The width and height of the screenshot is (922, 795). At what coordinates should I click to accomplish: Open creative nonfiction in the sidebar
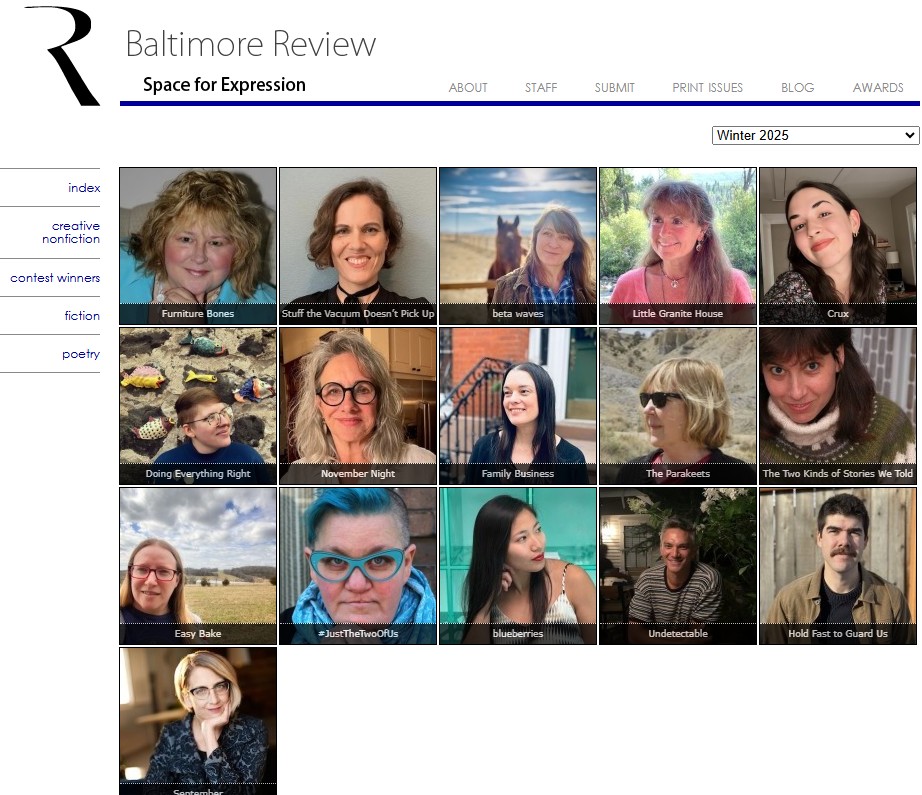click(x=71, y=232)
